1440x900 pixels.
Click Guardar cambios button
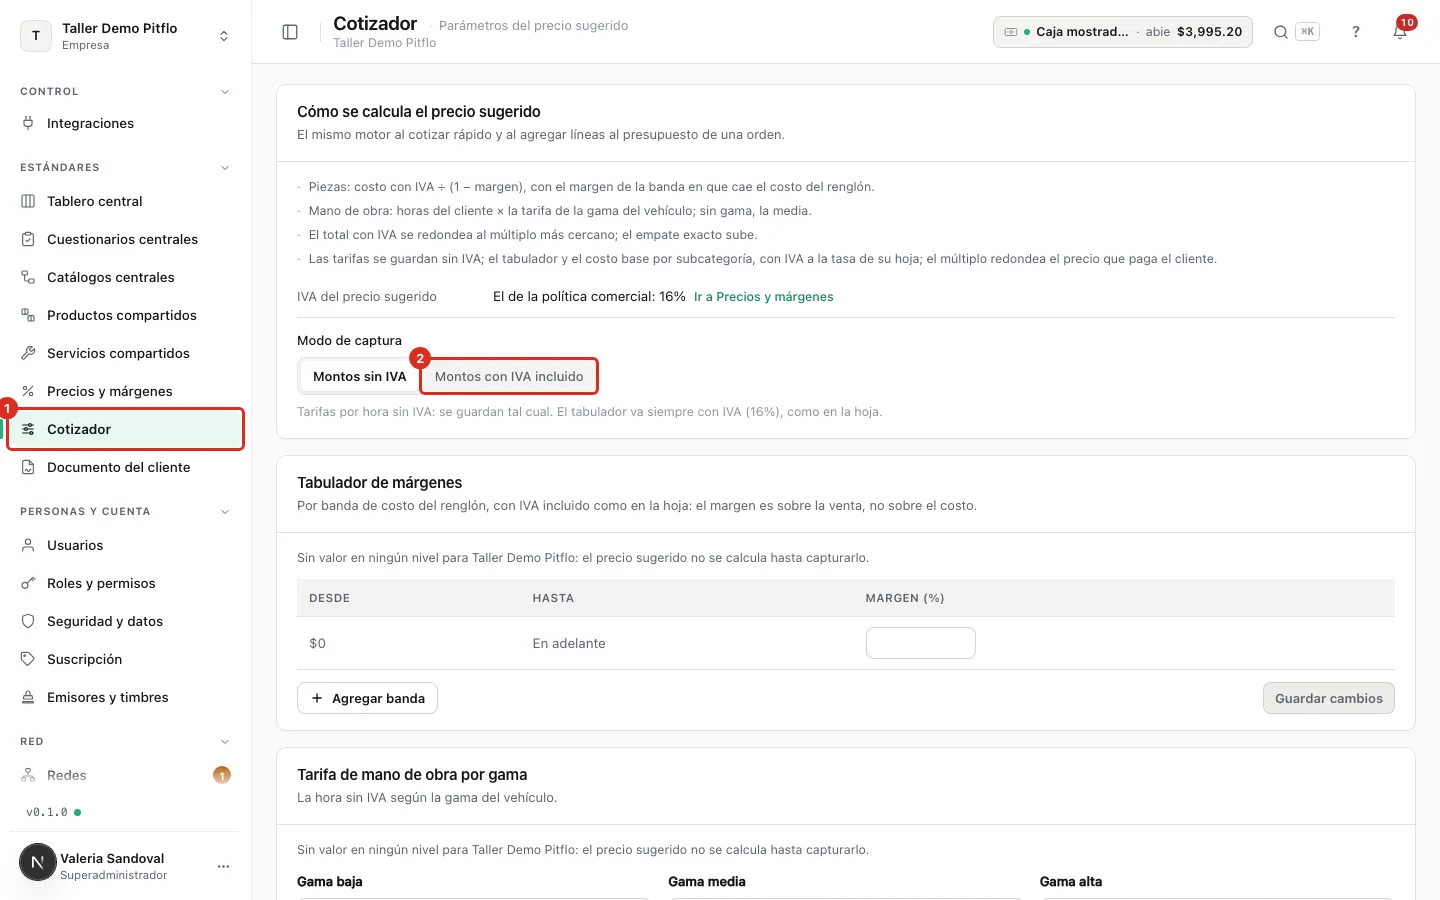pos(1328,698)
